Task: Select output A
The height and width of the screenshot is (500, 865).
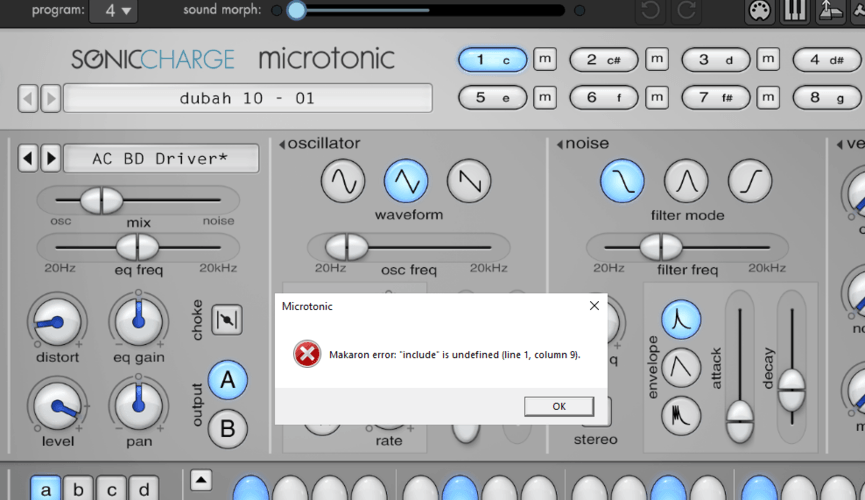Action: [x=227, y=380]
